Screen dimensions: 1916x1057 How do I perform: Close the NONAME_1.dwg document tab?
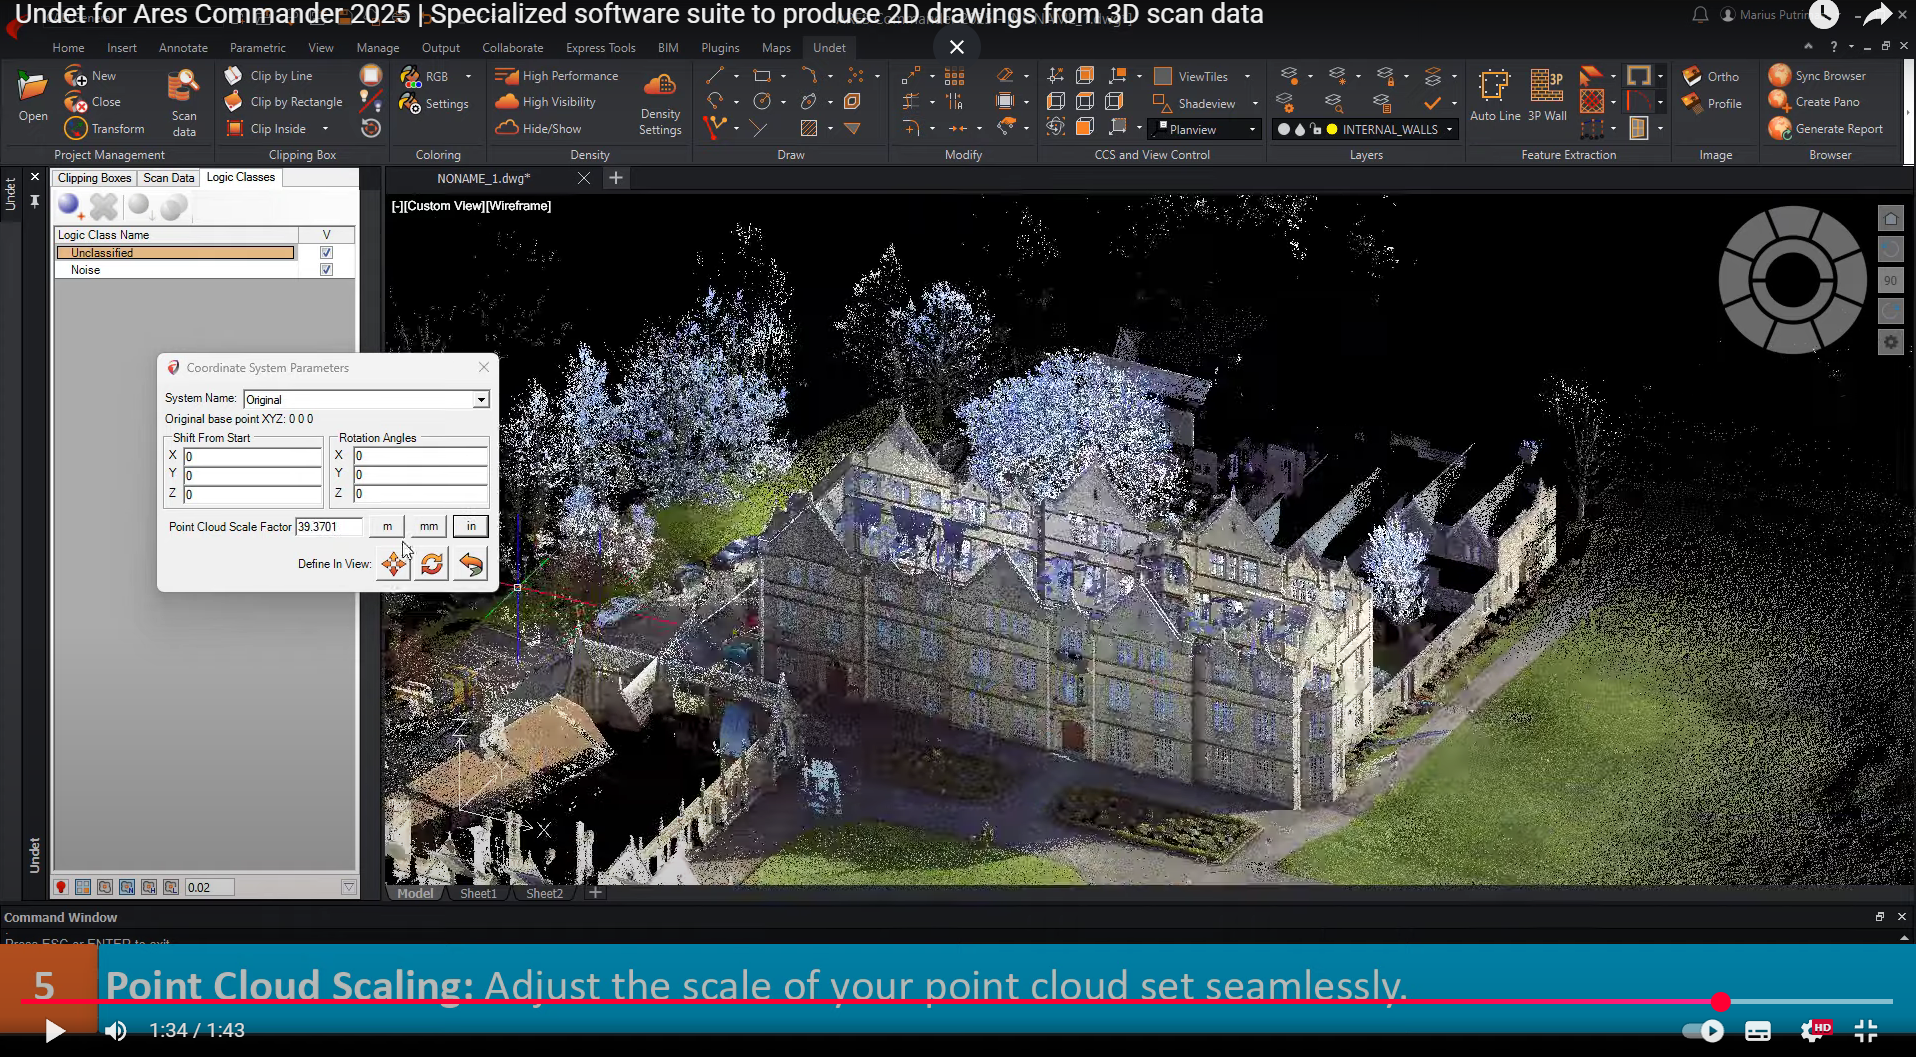(584, 178)
